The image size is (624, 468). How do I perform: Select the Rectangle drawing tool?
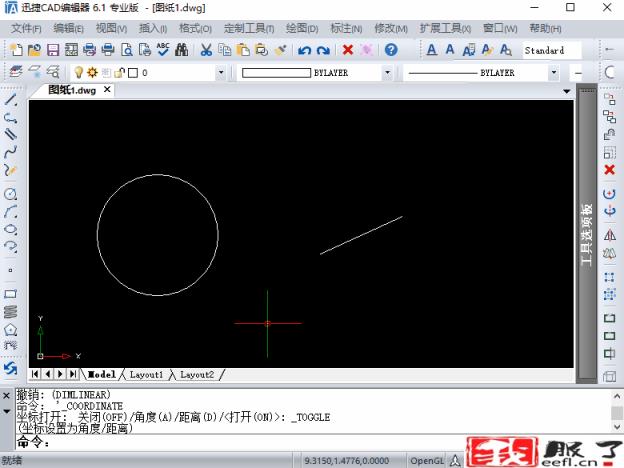11,294
